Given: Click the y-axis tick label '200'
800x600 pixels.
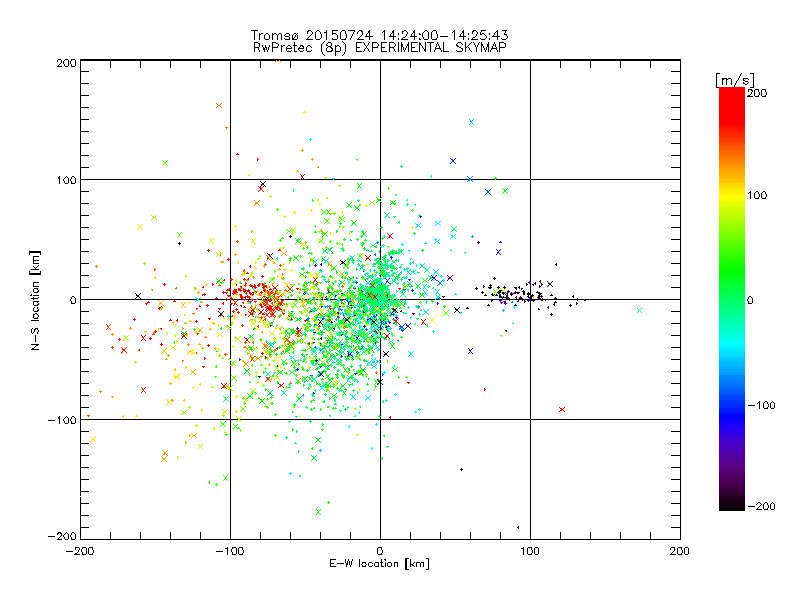Looking at the screenshot, I should [66, 63].
